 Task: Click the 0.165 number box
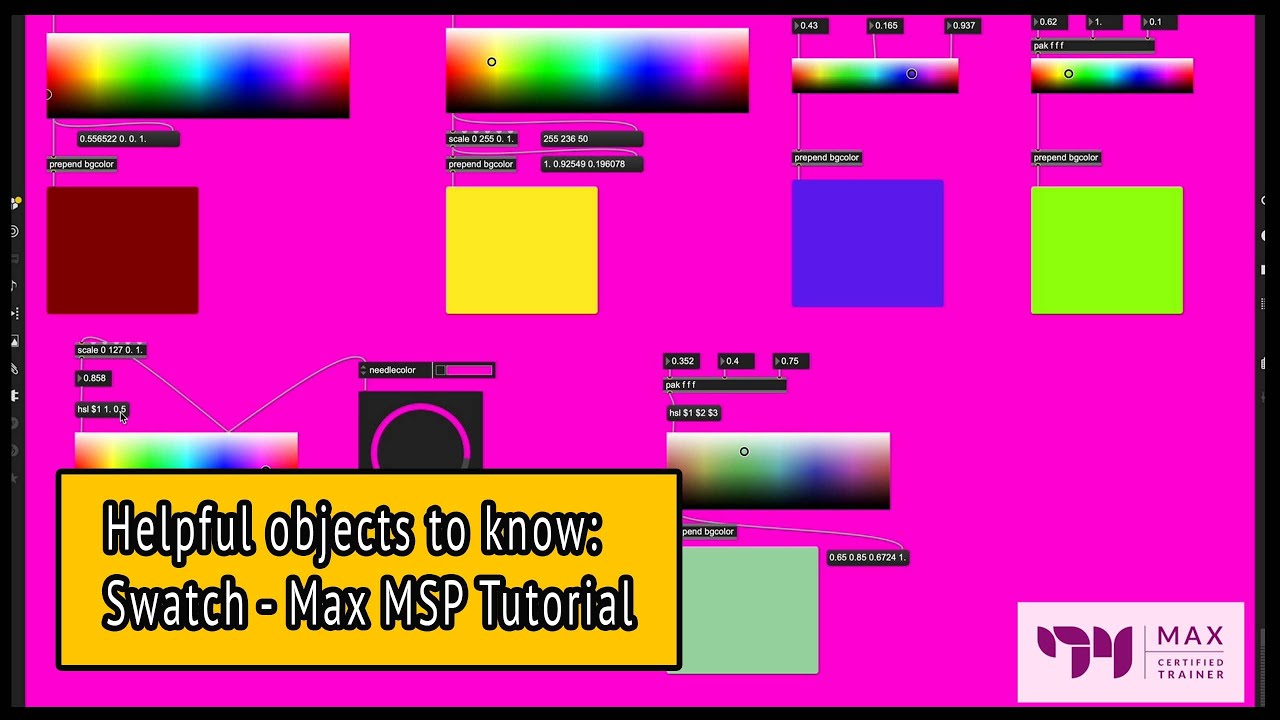(x=883, y=26)
